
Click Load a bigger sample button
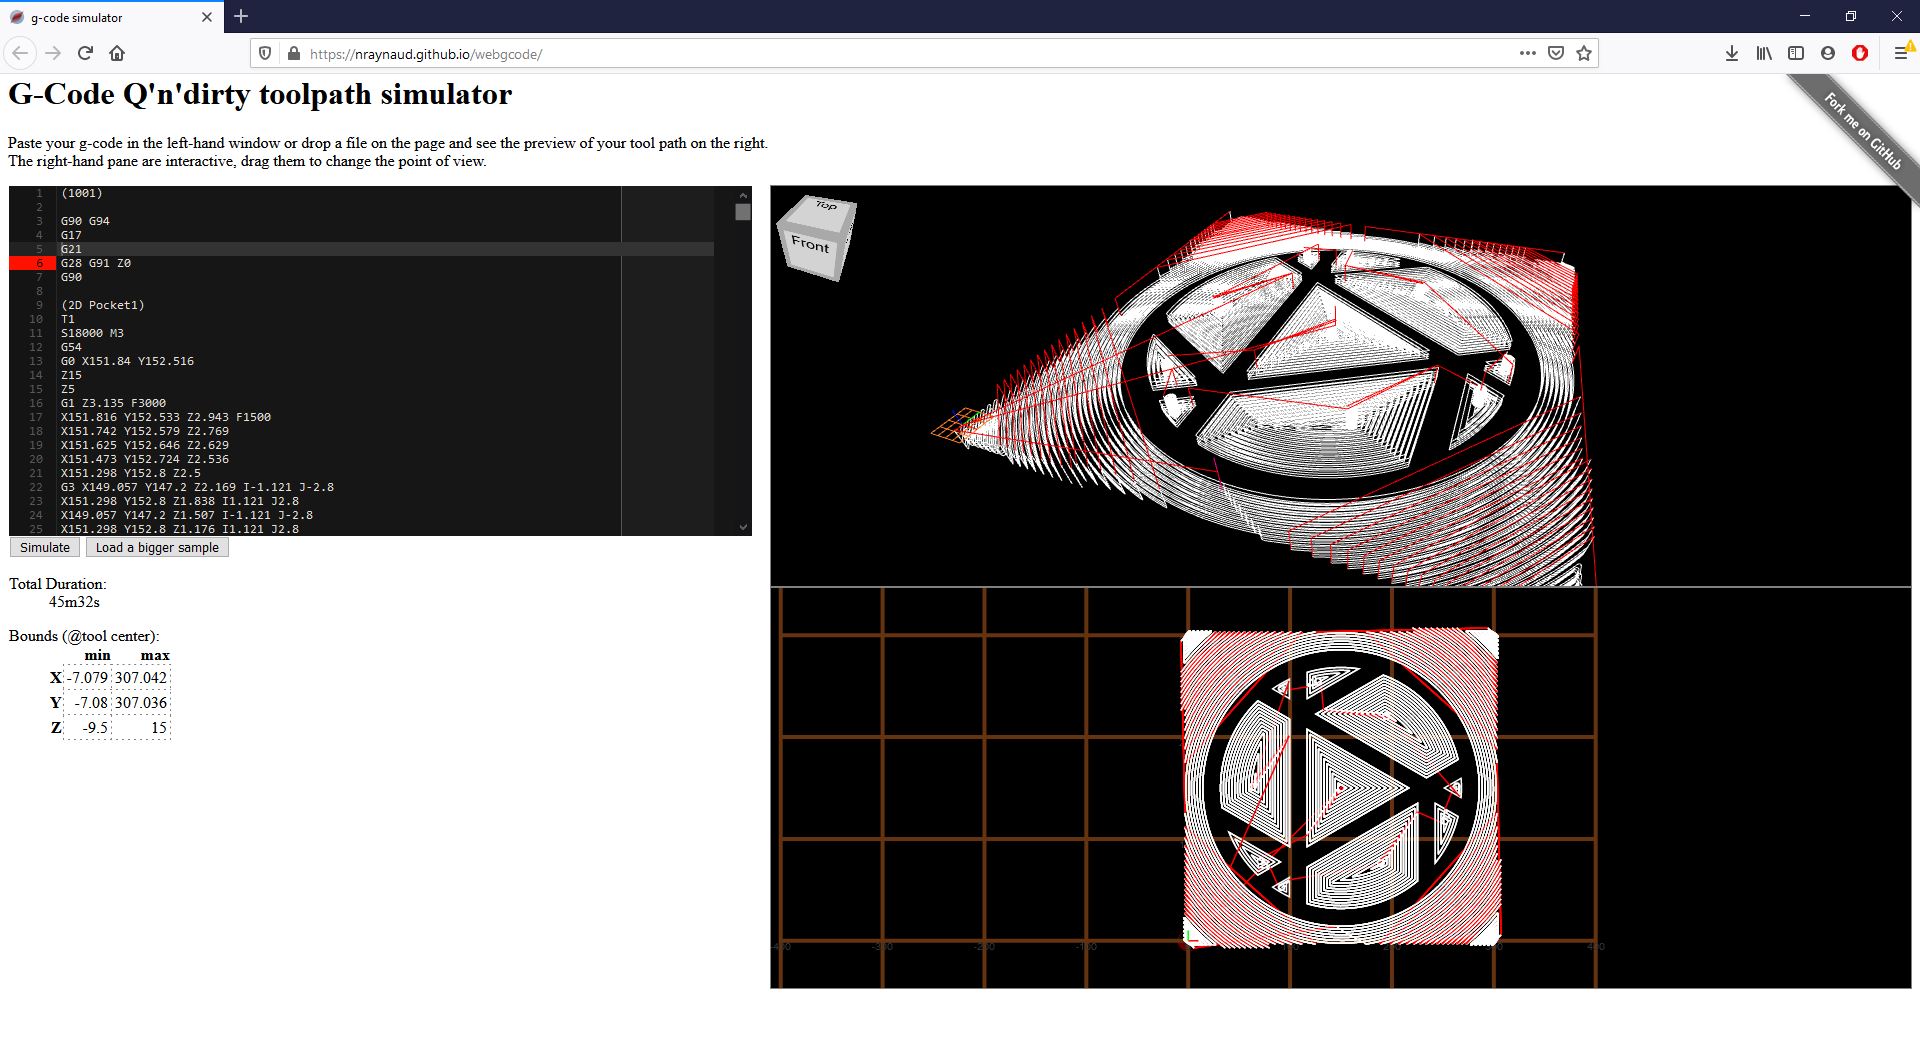coord(157,547)
